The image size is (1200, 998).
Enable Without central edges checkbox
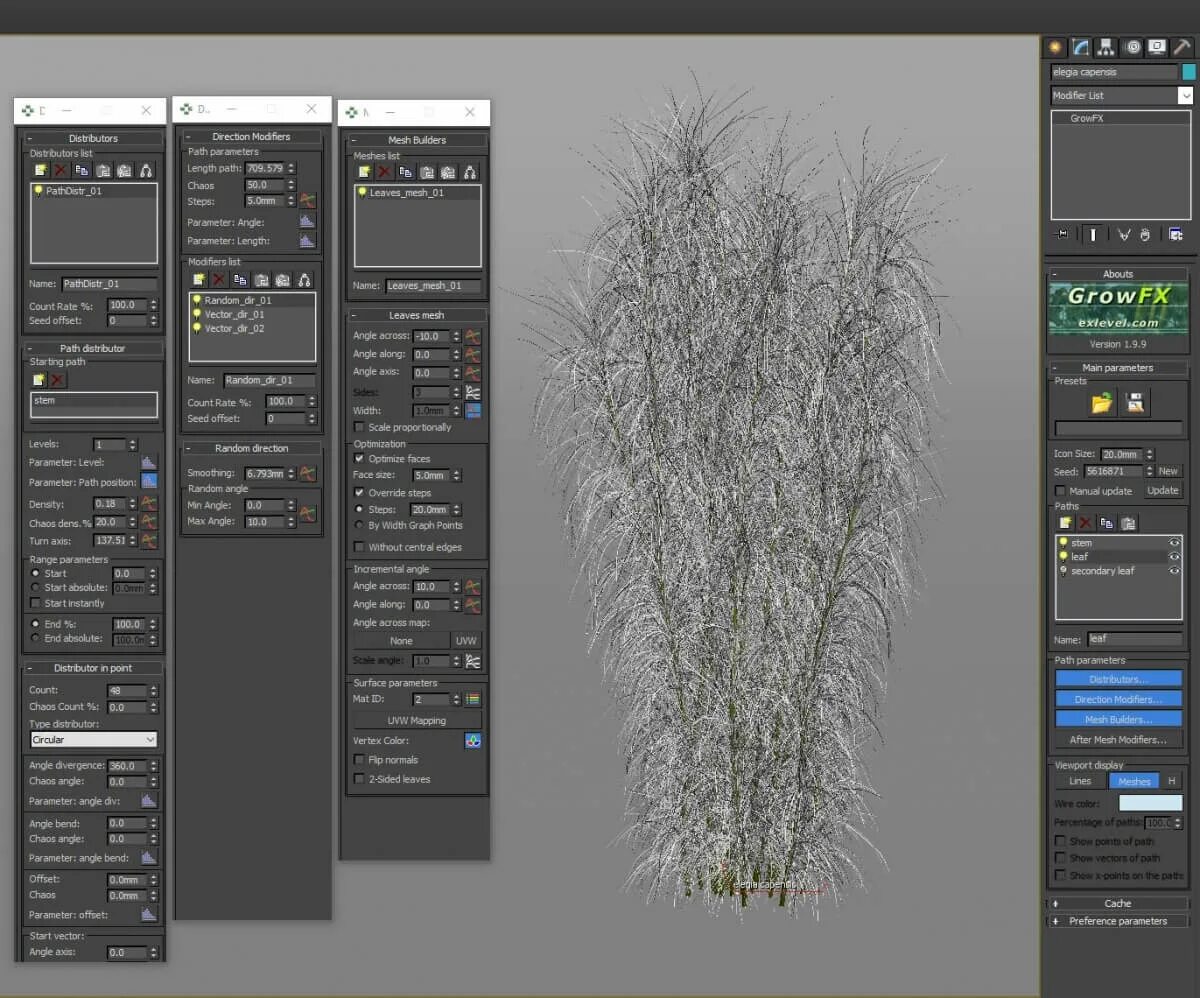click(360, 547)
